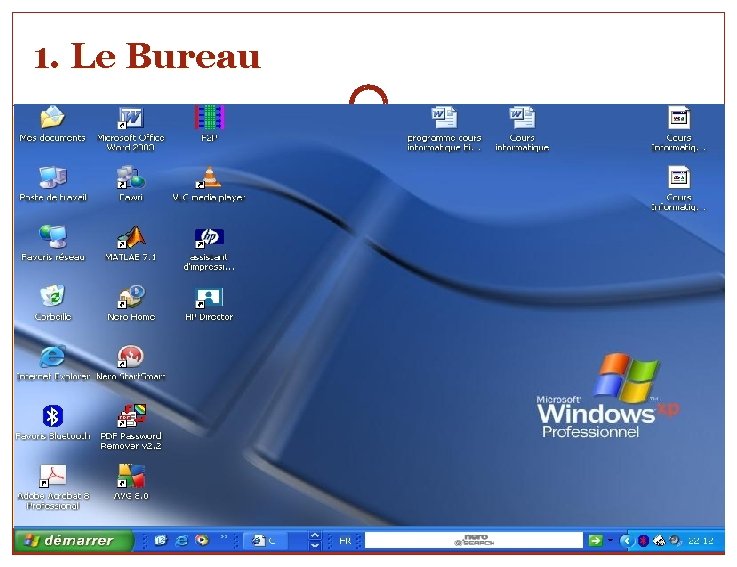Viewport: 737px width, 567px height.
Task: Expand hidden Quick Launch items chevron
Action: [224, 537]
